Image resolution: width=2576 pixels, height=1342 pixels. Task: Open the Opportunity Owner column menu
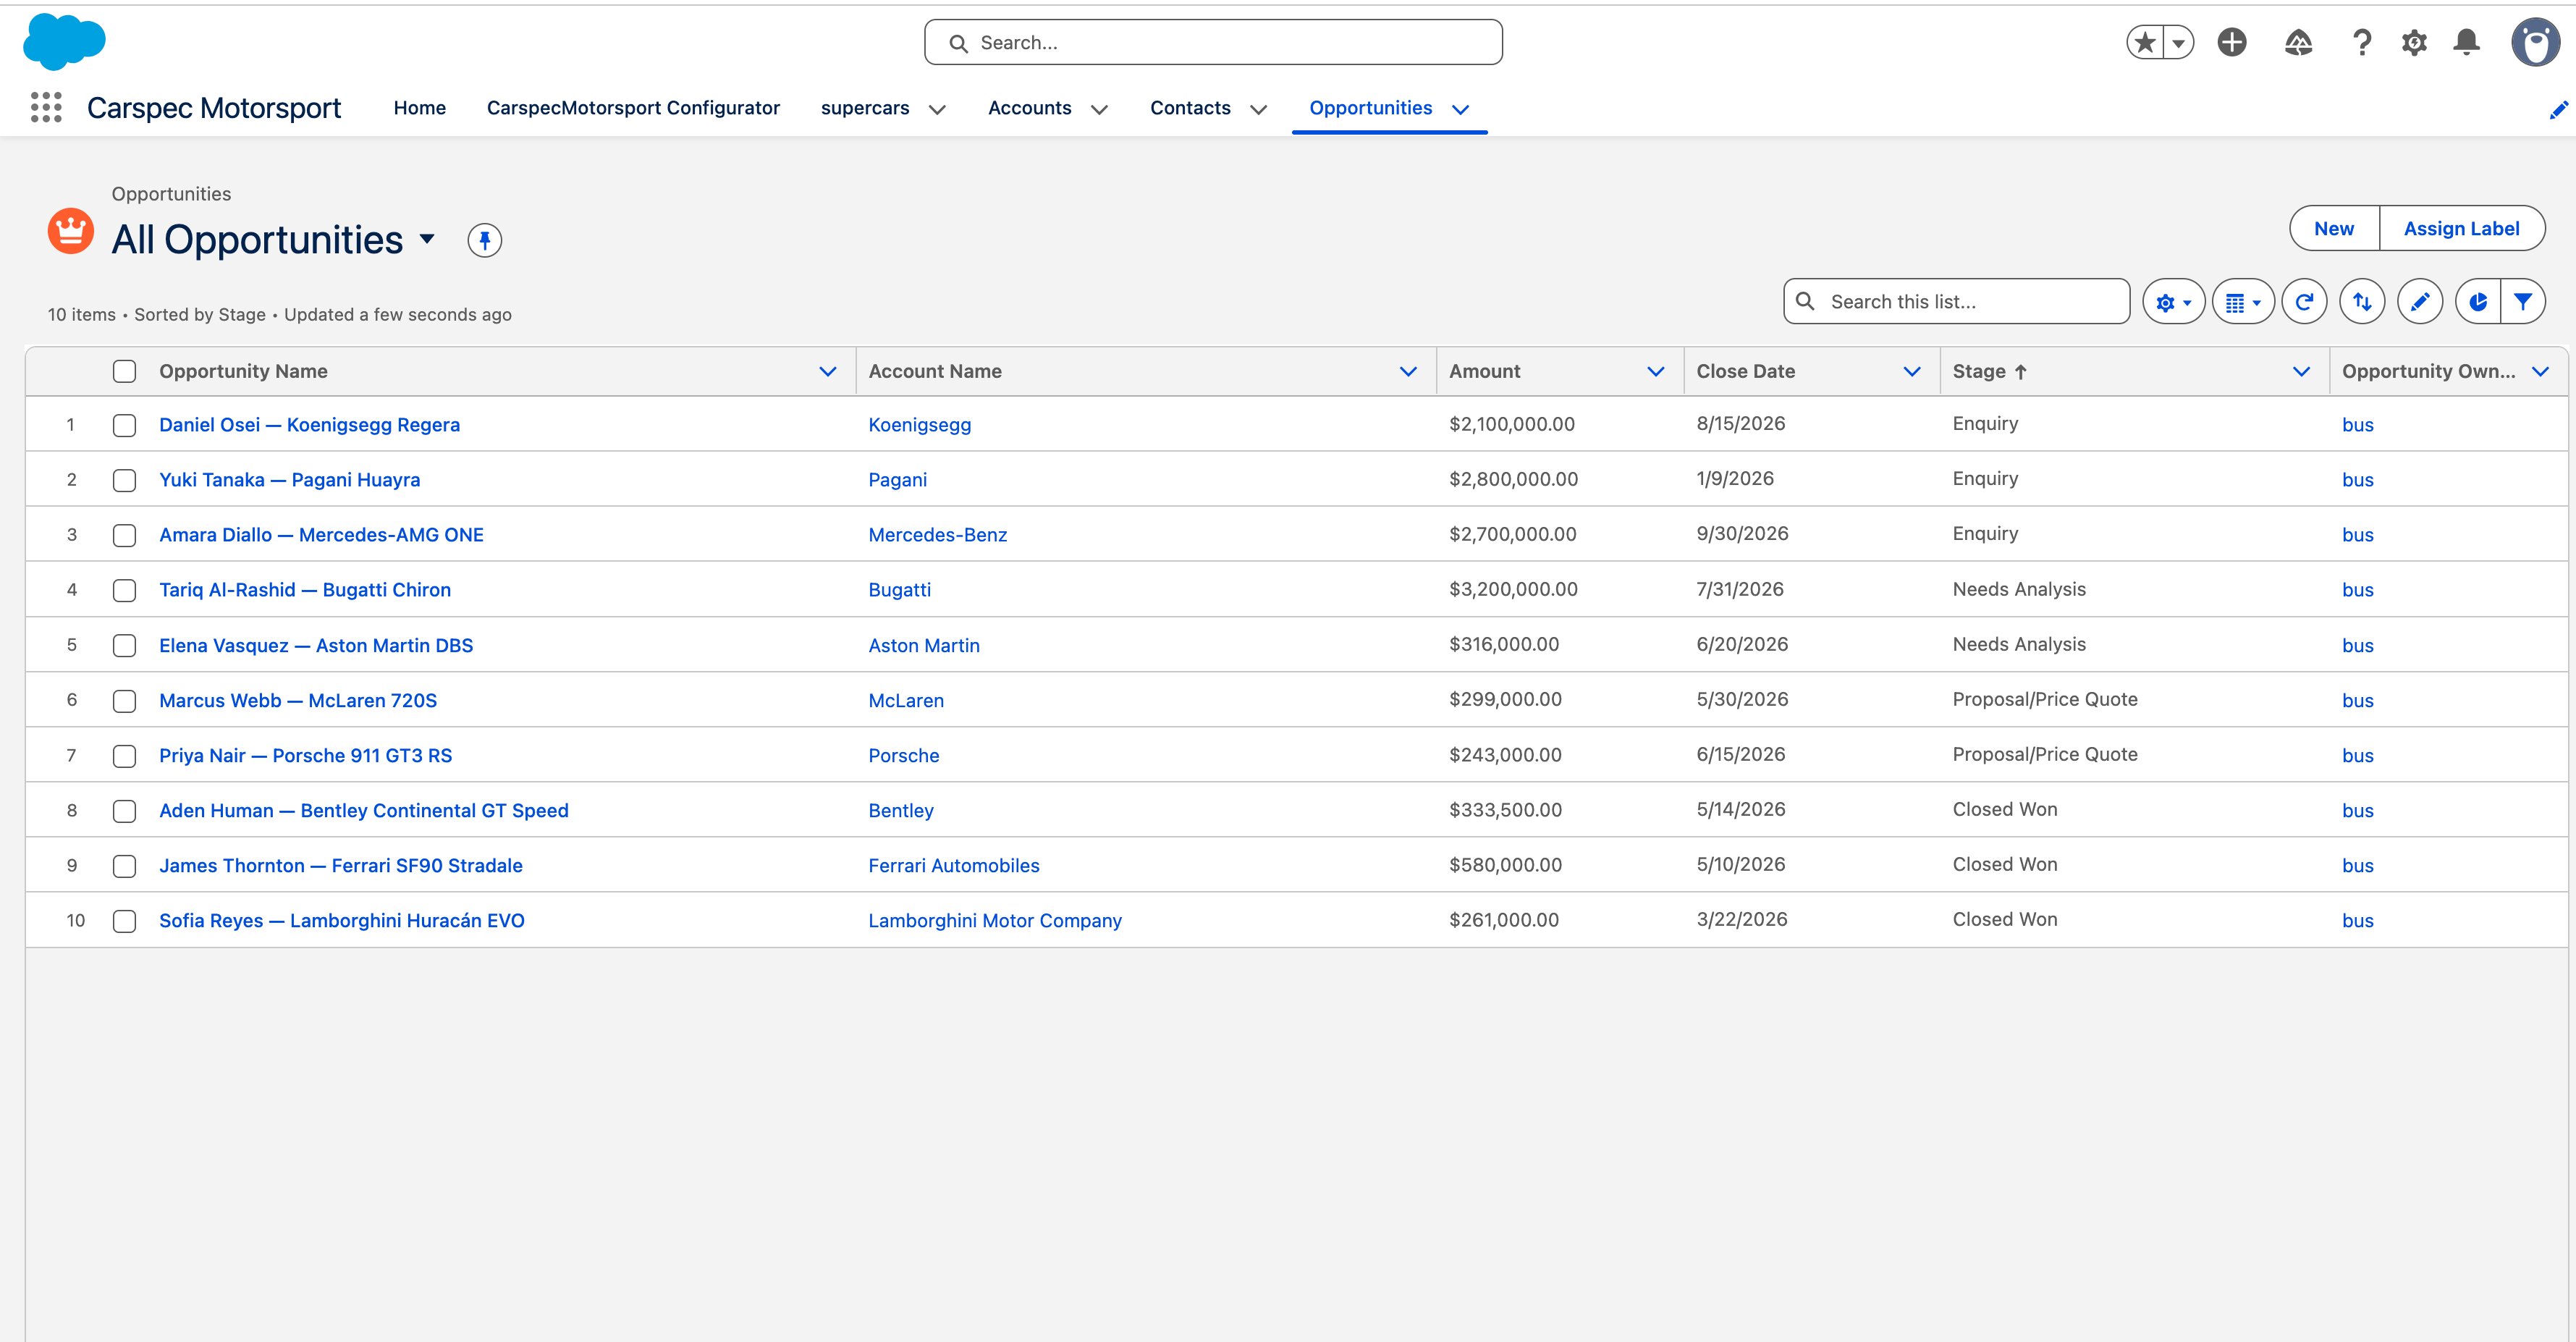(x=2540, y=371)
